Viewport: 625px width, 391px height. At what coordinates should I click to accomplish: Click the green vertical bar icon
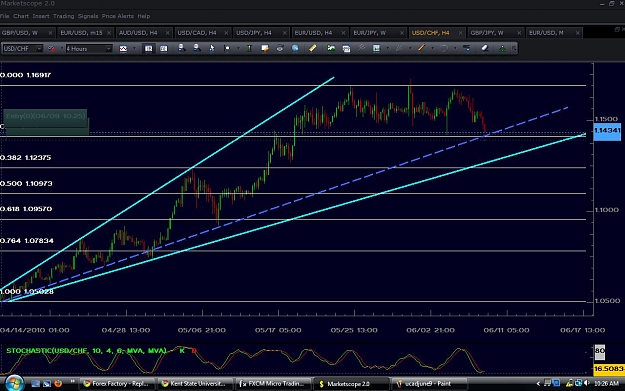point(250,48)
